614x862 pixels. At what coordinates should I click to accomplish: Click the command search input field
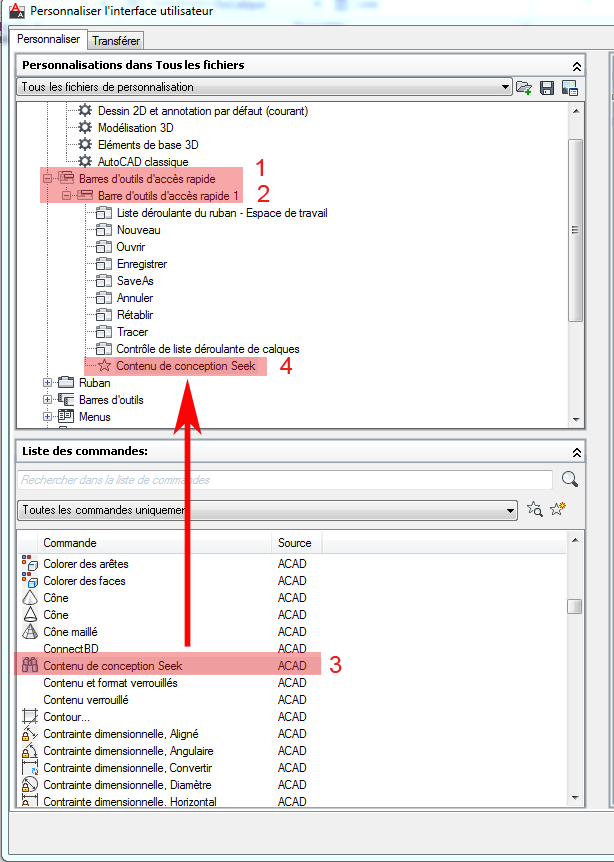pos(285,480)
